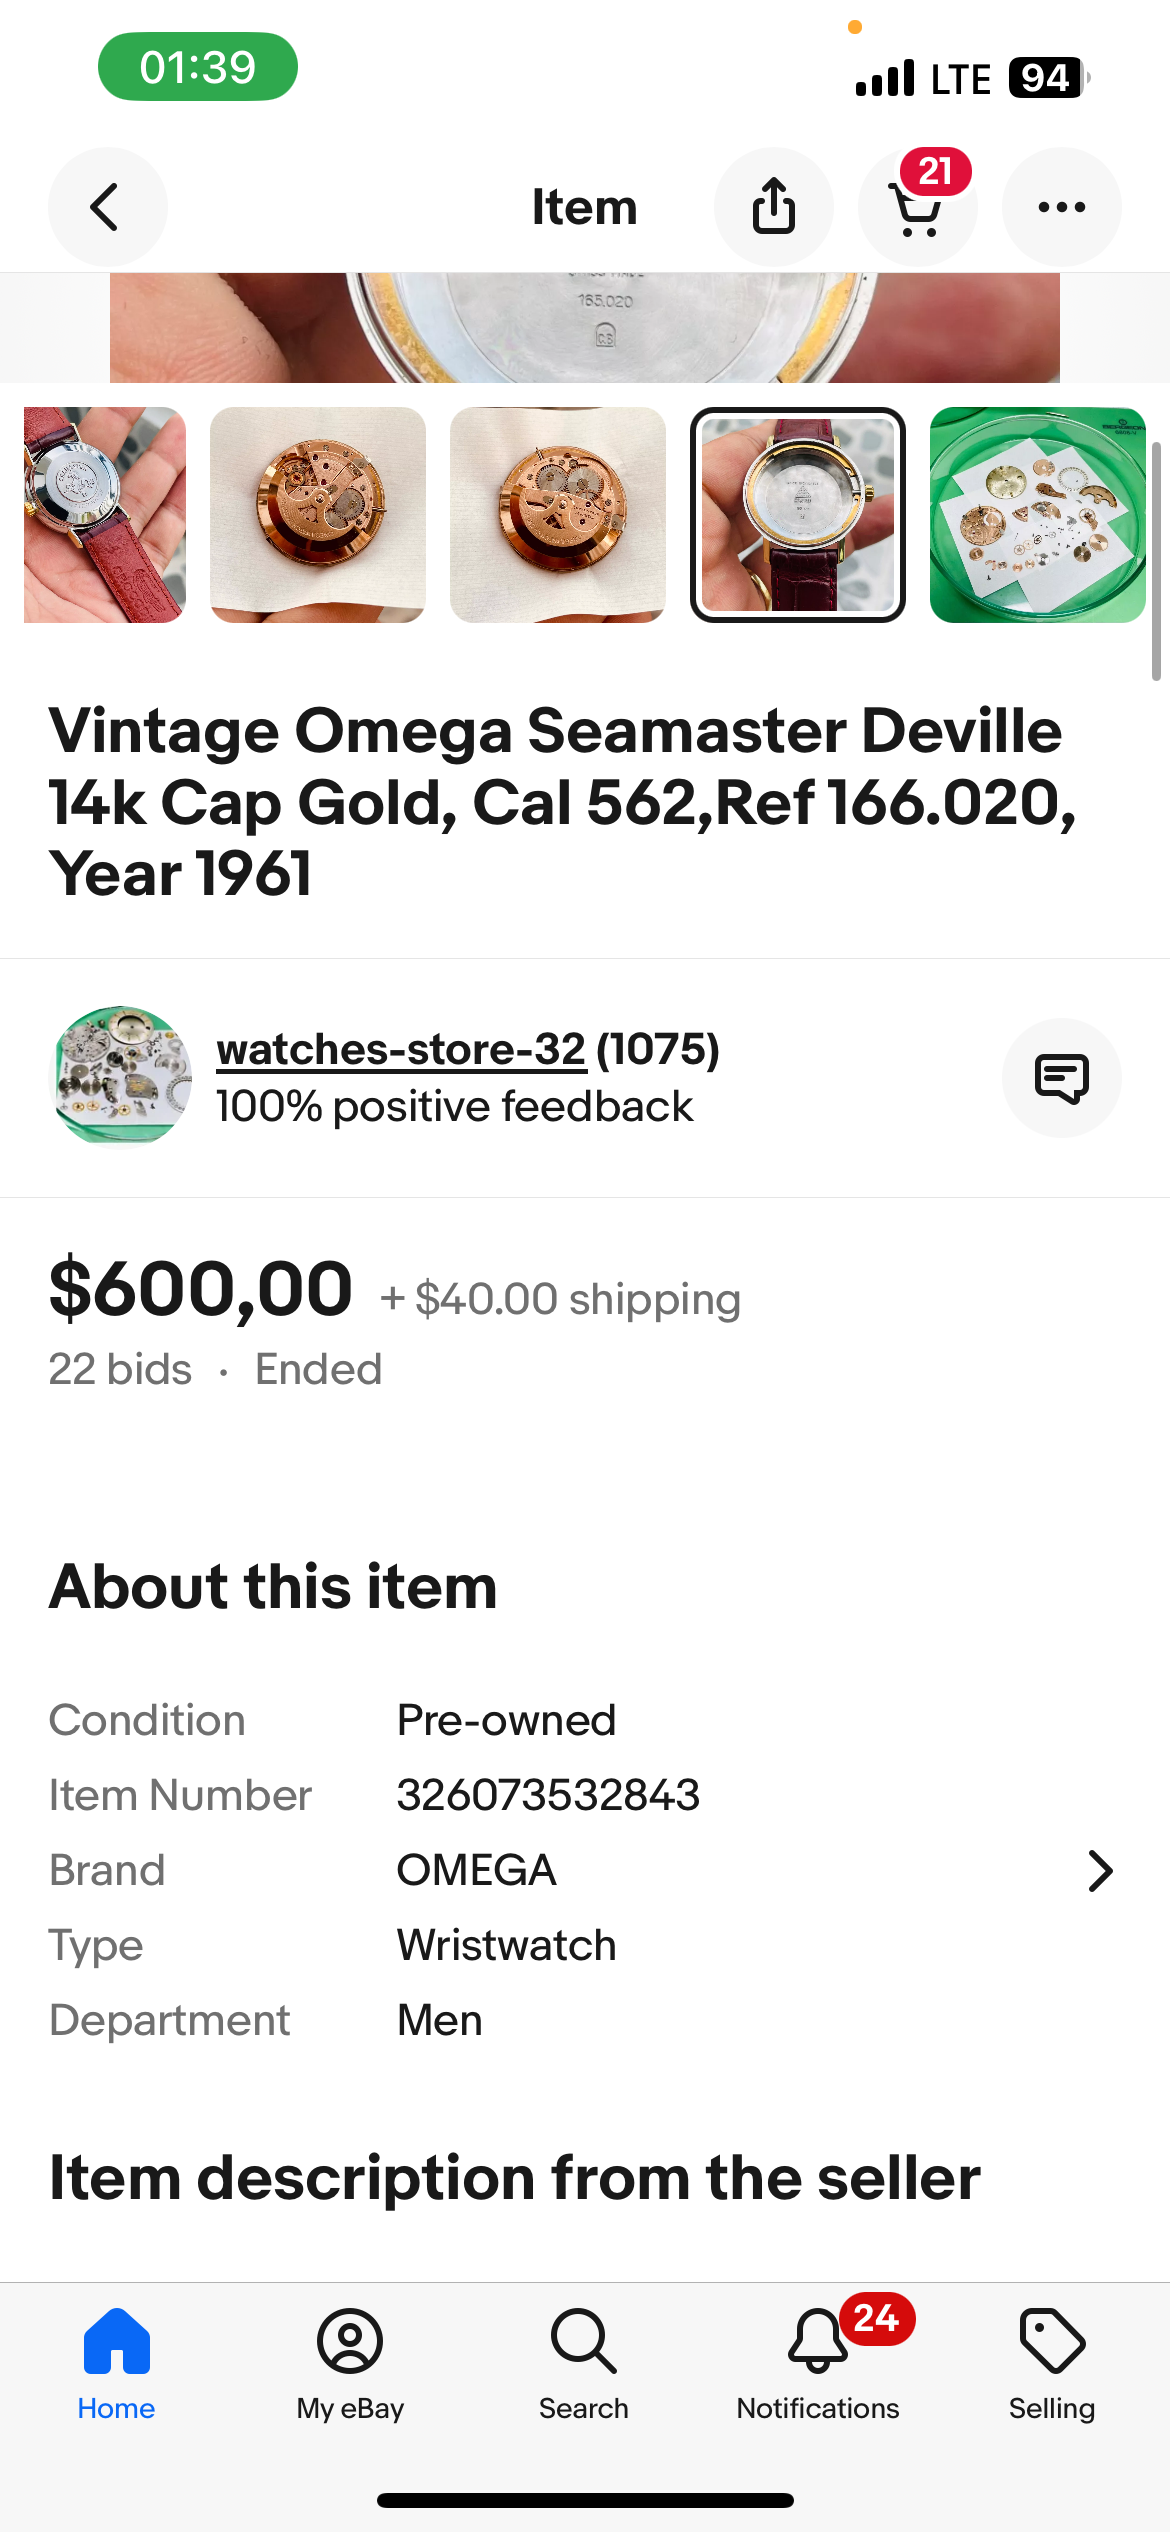Image resolution: width=1170 pixels, height=2532 pixels.
Task: Open the three-dot more options menu
Action: pyautogui.click(x=1061, y=207)
